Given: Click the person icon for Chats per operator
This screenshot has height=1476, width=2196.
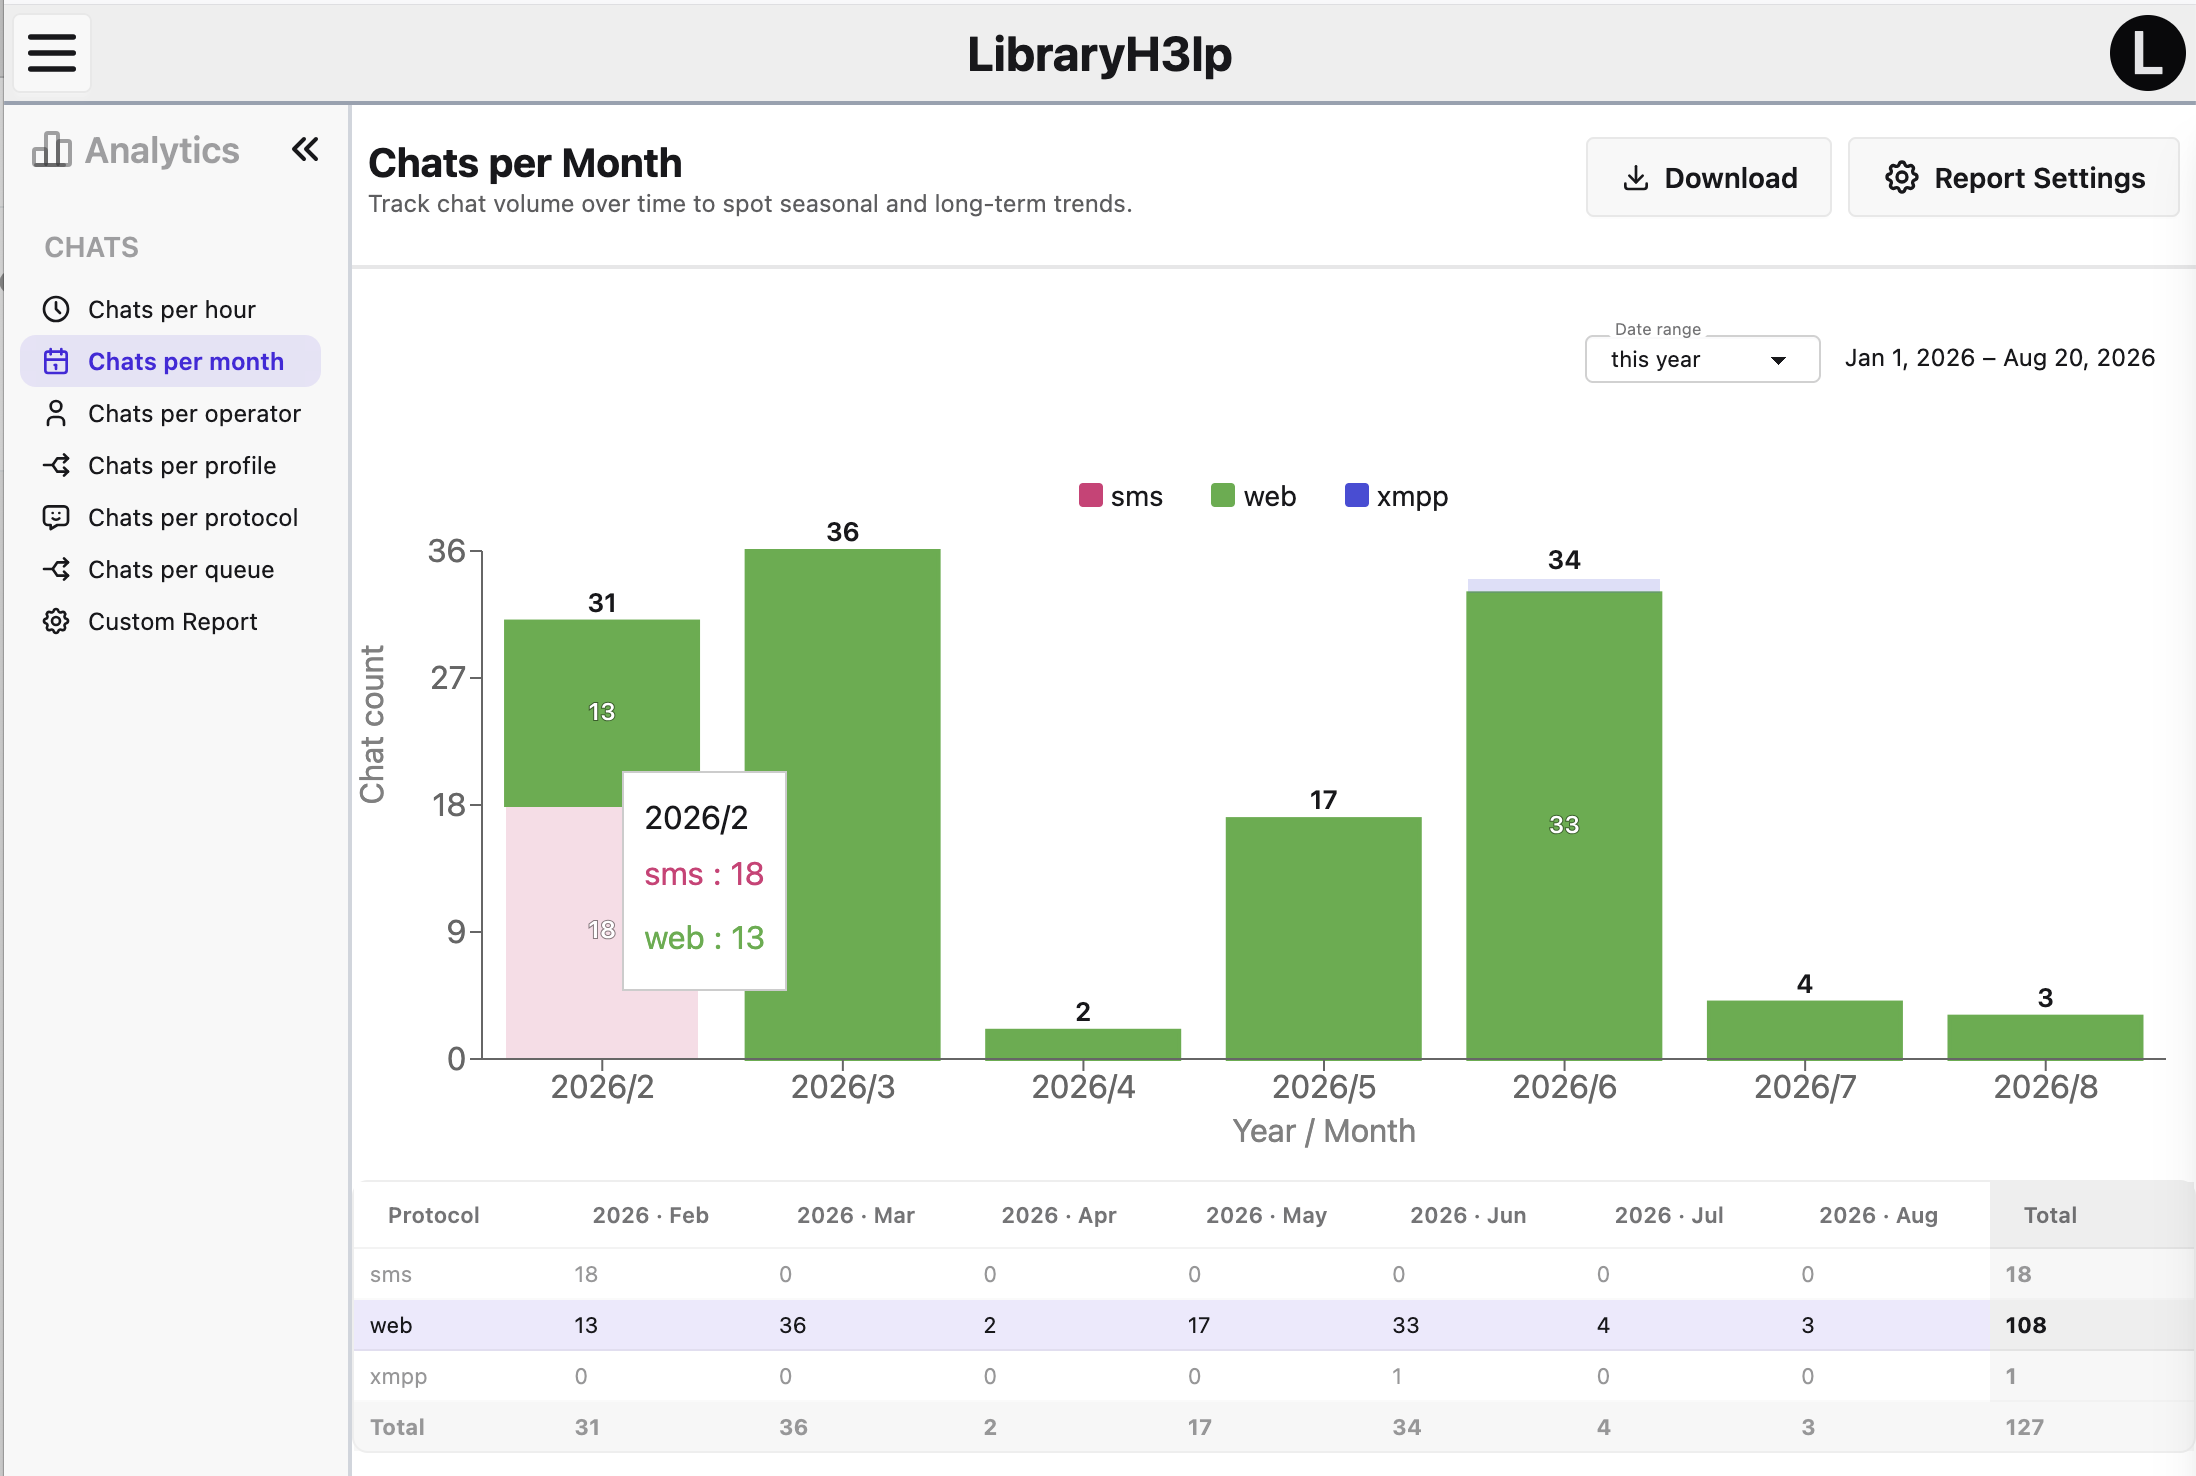Looking at the screenshot, I should coord(56,413).
